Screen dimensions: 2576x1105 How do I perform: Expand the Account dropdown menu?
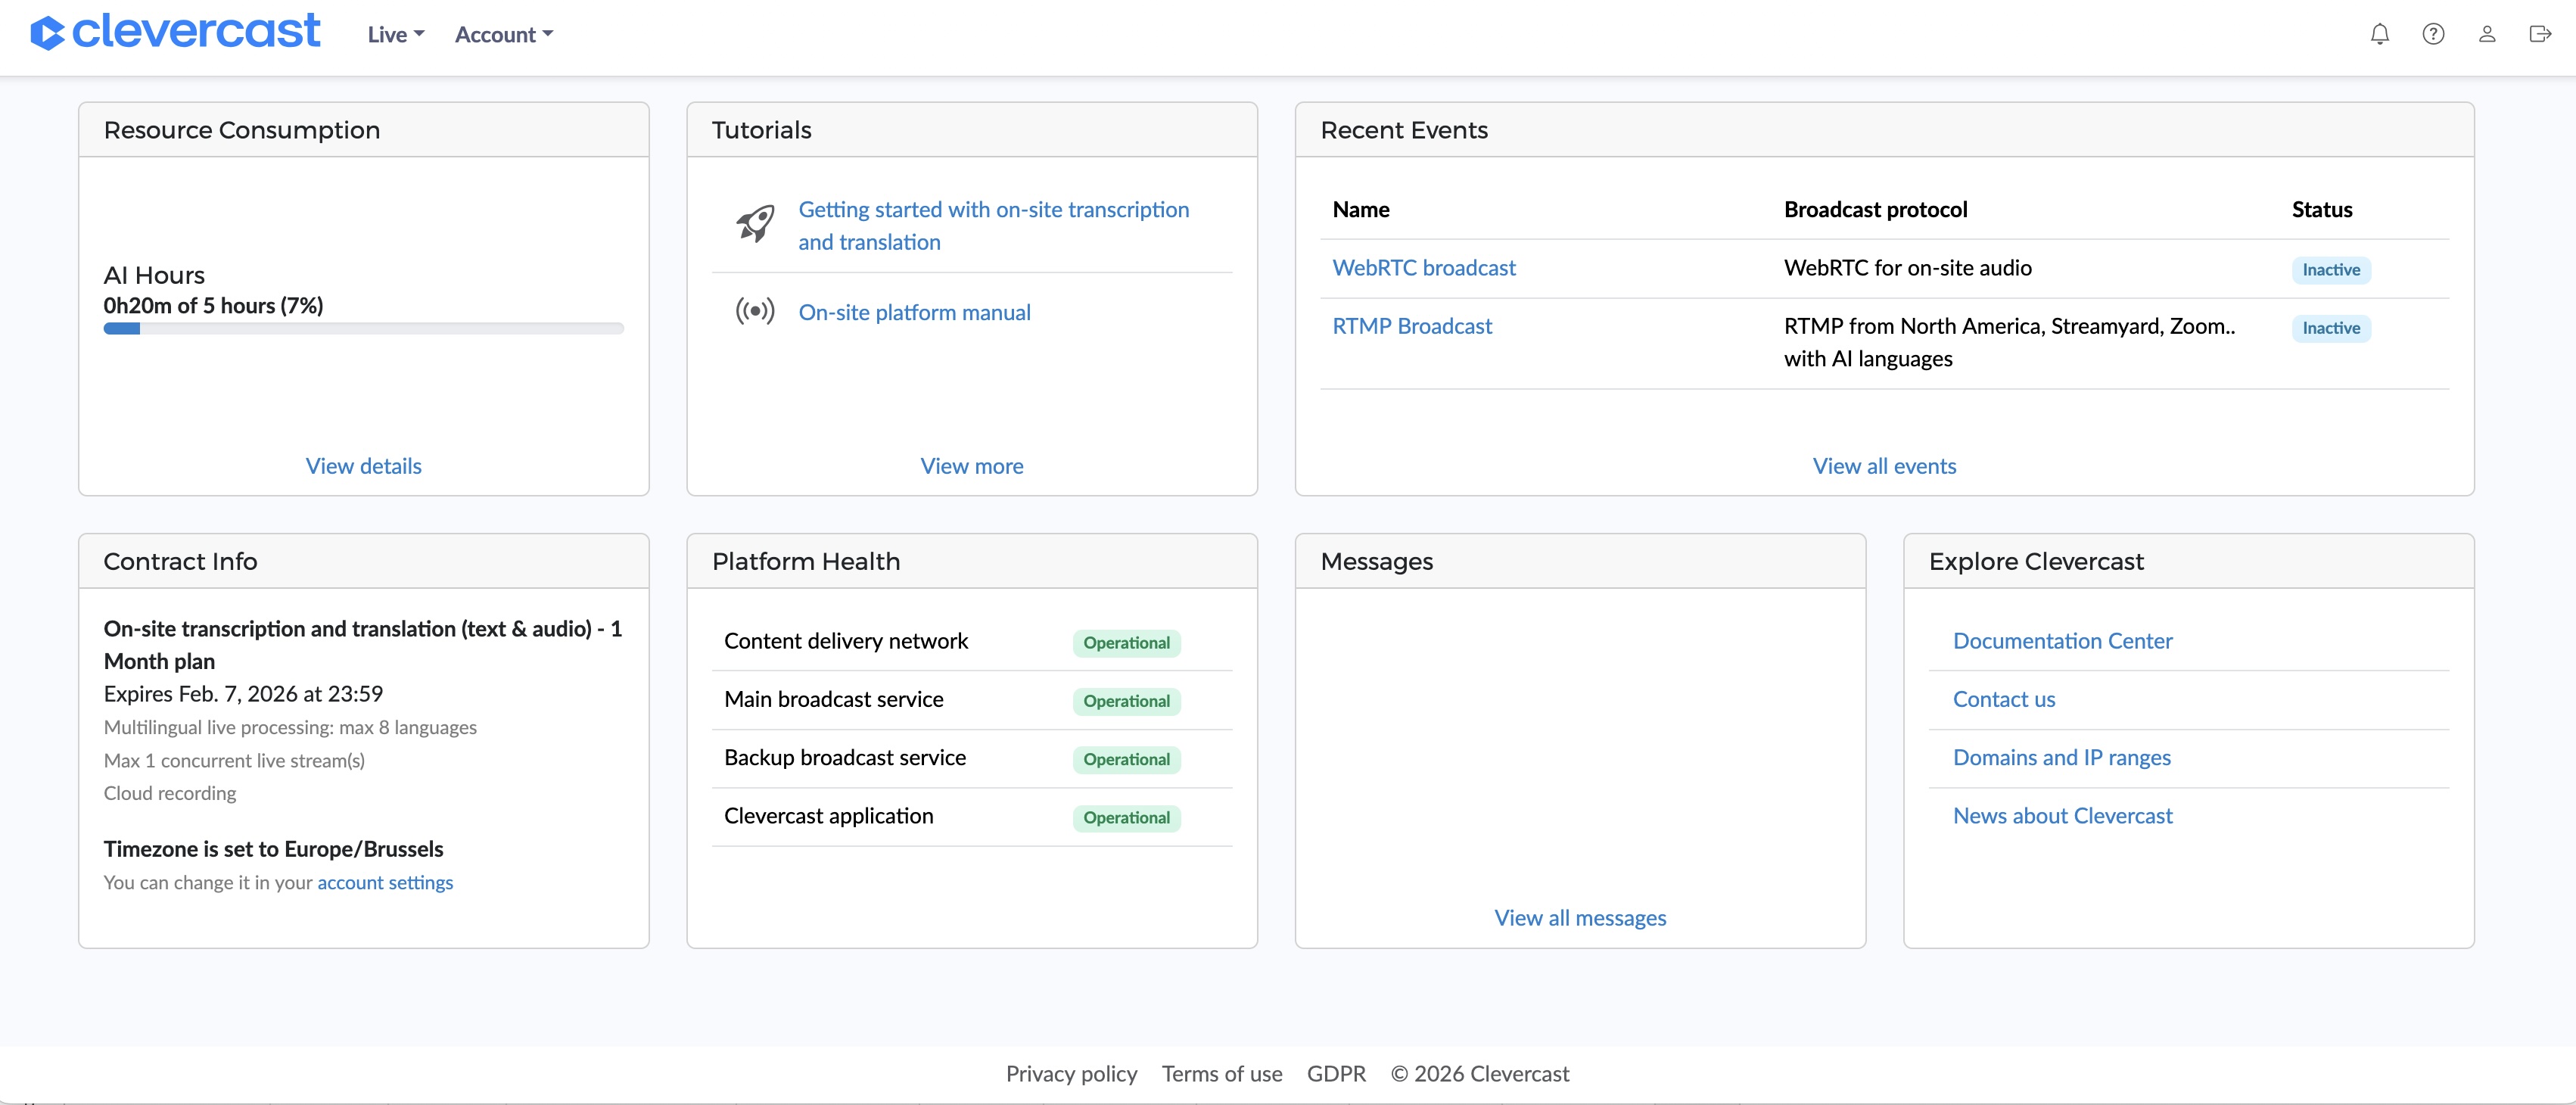503,35
